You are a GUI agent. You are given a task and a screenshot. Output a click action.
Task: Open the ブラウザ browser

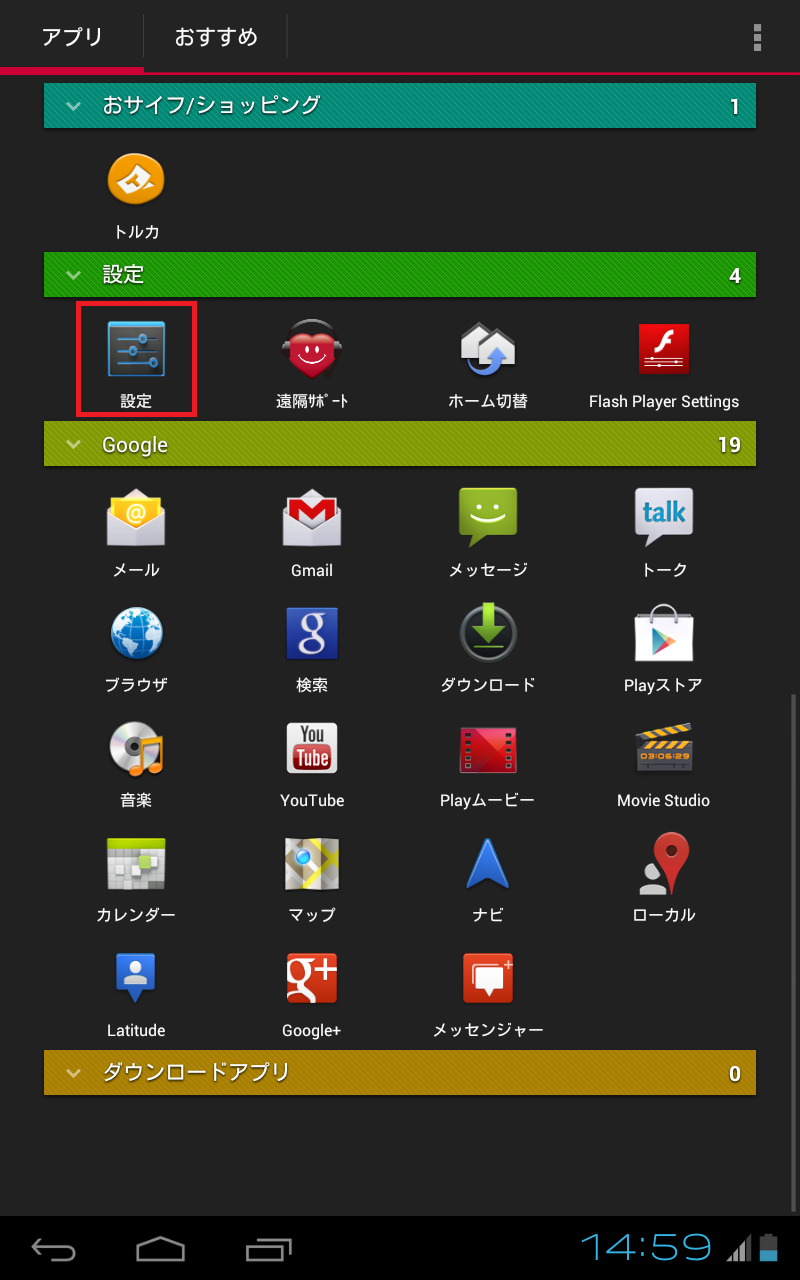point(136,647)
